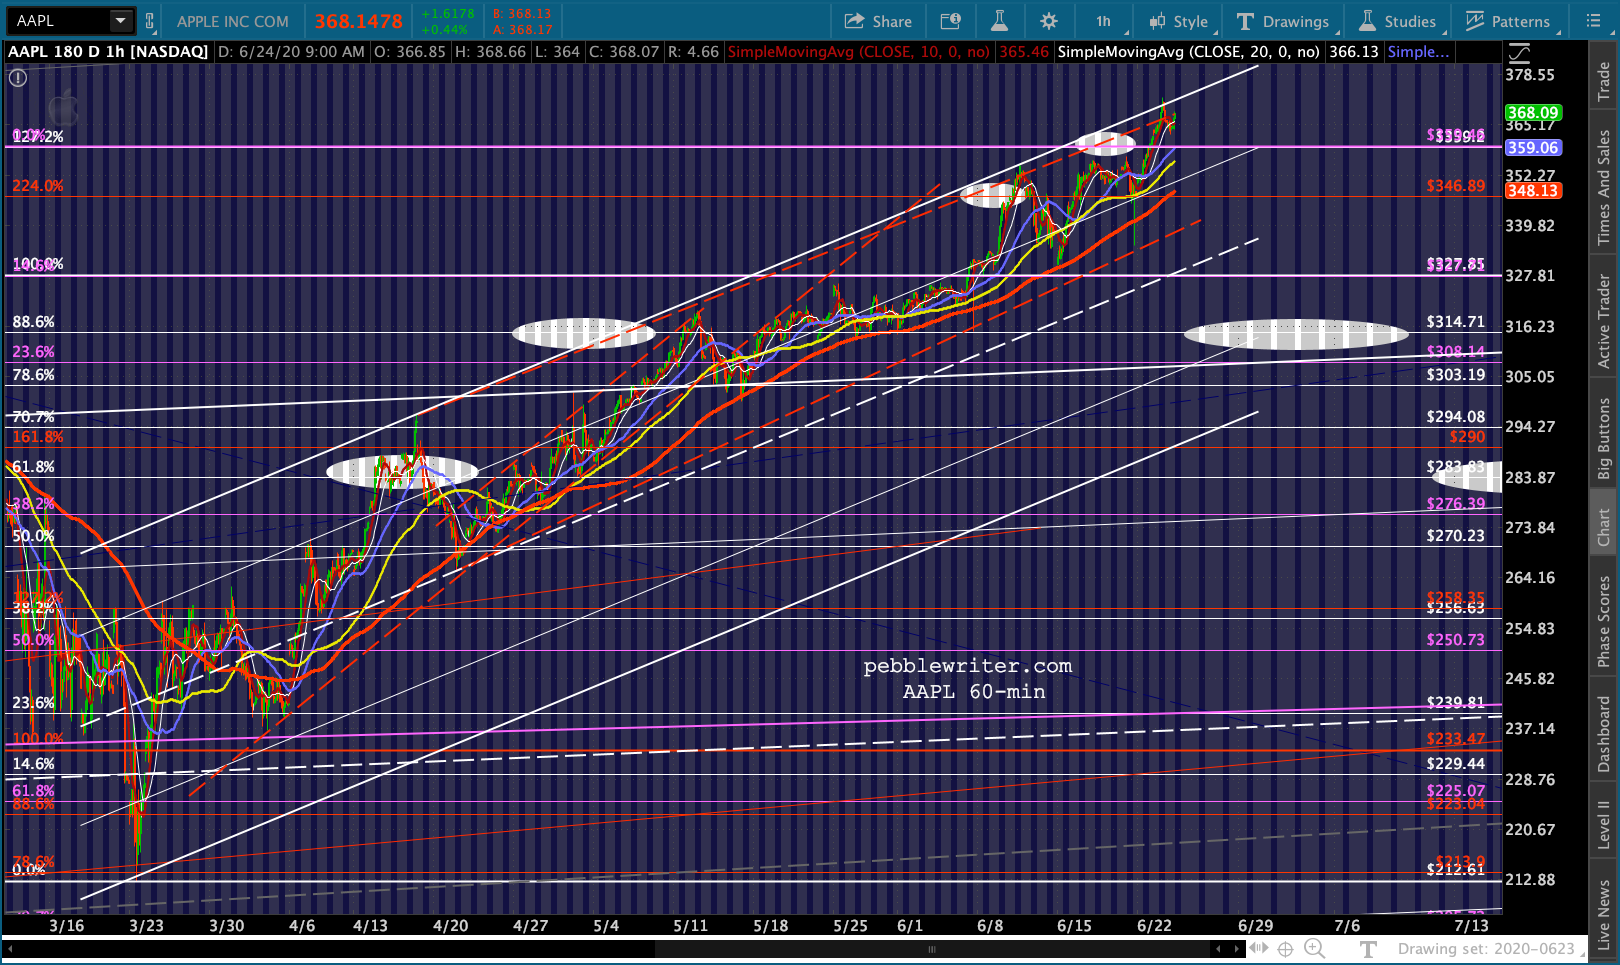Click the +0.44% percent change value
The width and height of the screenshot is (1620, 965).
click(x=445, y=29)
